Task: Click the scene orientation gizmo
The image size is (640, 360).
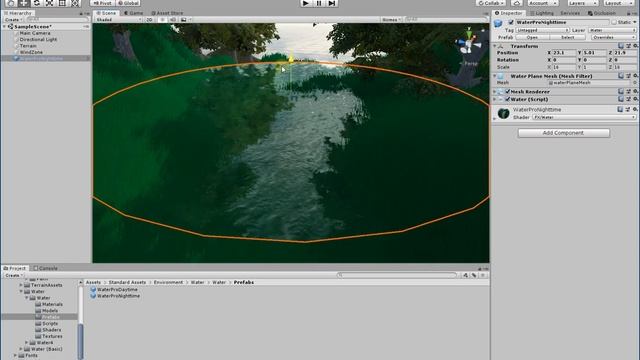Action: (469, 44)
